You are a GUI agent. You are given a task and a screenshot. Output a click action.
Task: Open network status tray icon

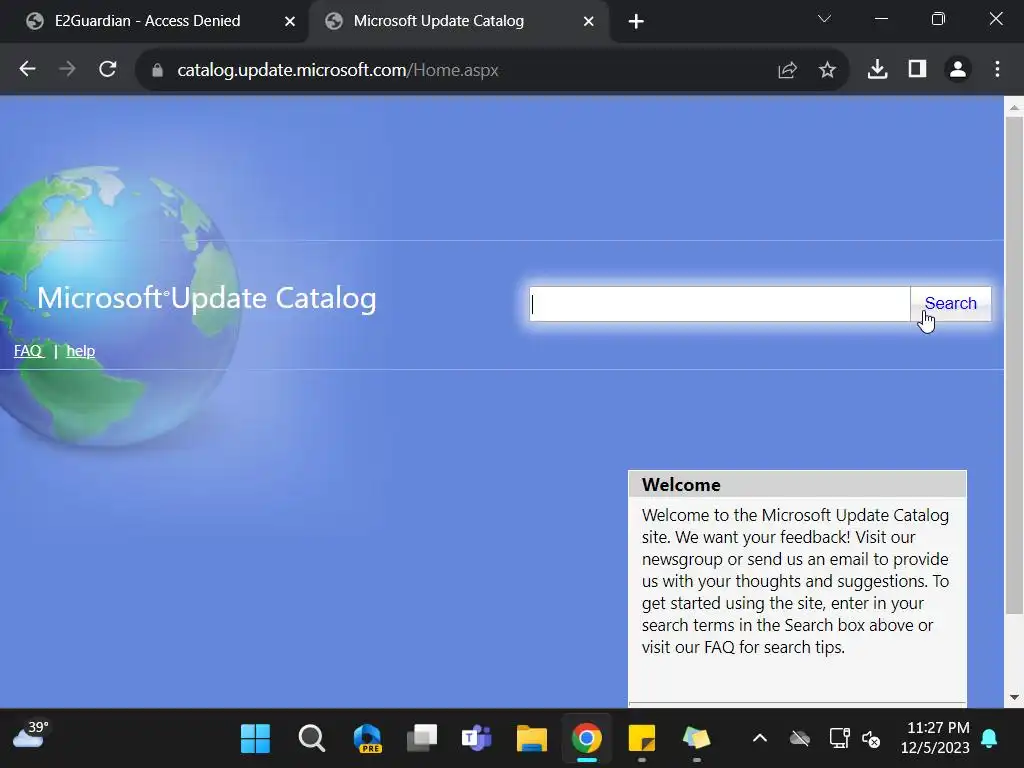pyautogui.click(x=839, y=739)
